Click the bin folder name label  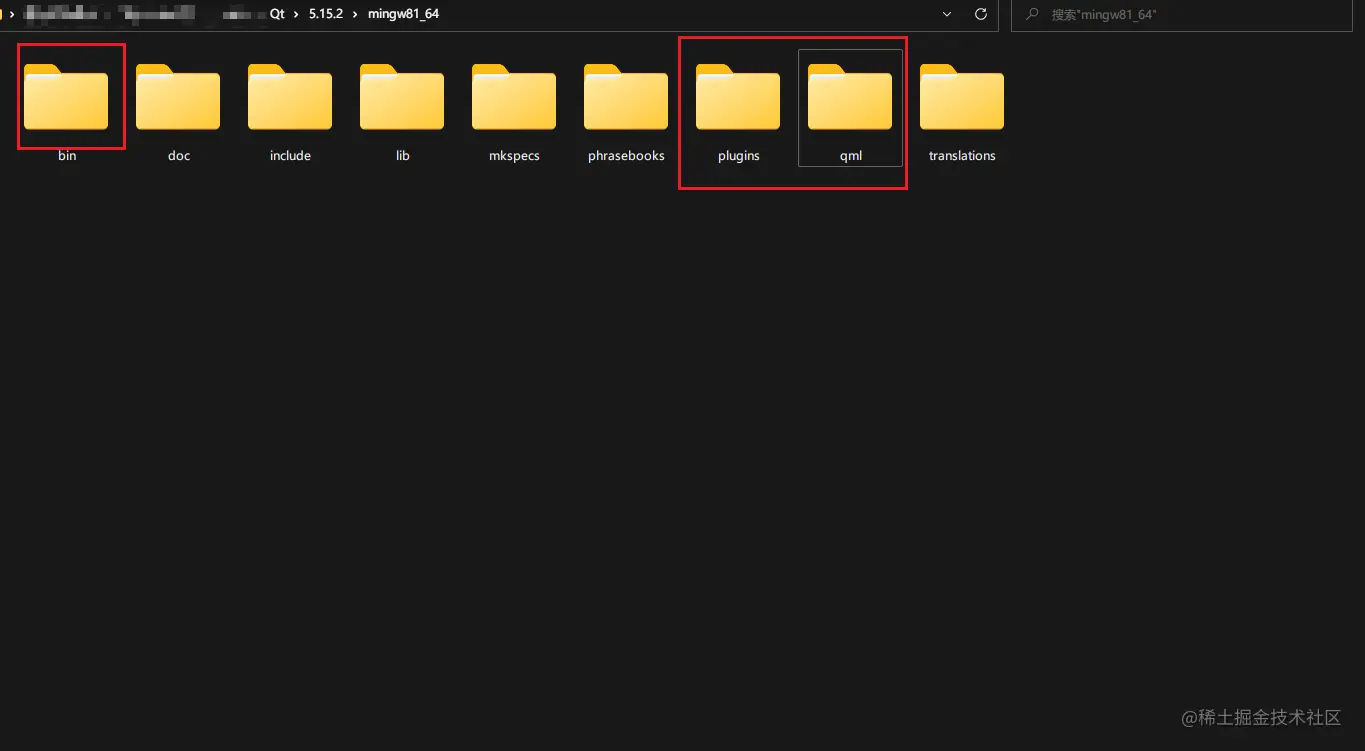coord(67,156)
